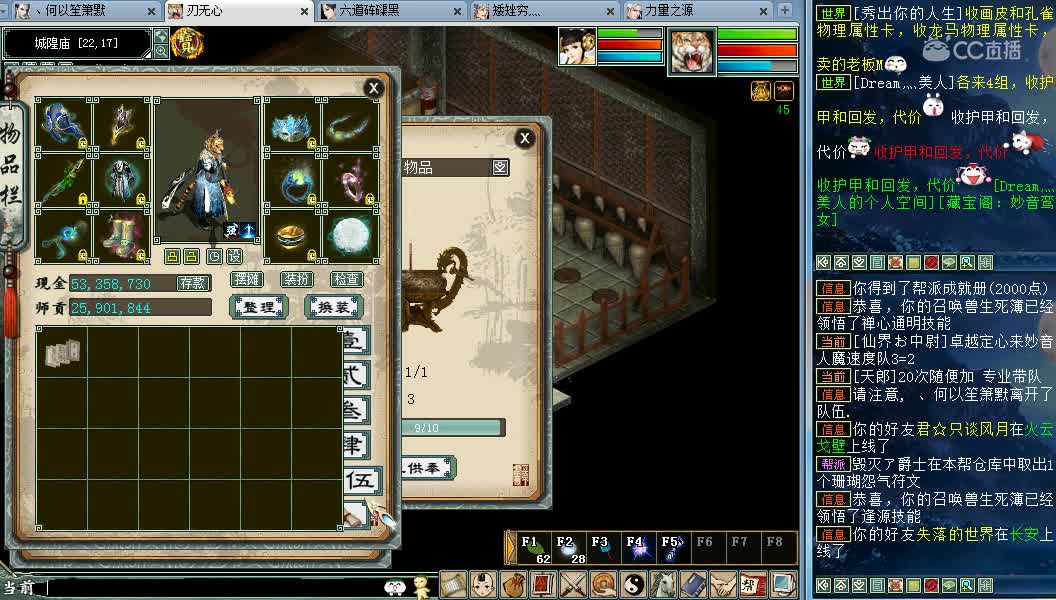Click the magnifier plus icon in upper chat toolbar
The height and width of the screenshot is (600, 1056).
pos(967,263)
